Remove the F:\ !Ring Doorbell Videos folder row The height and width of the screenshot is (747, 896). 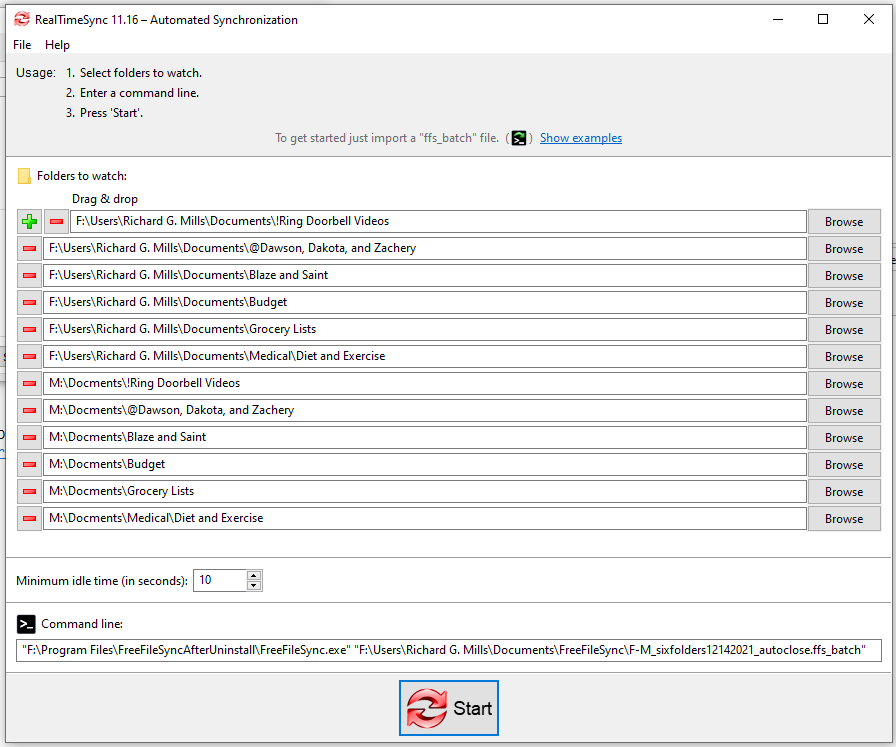click(57, 221)
